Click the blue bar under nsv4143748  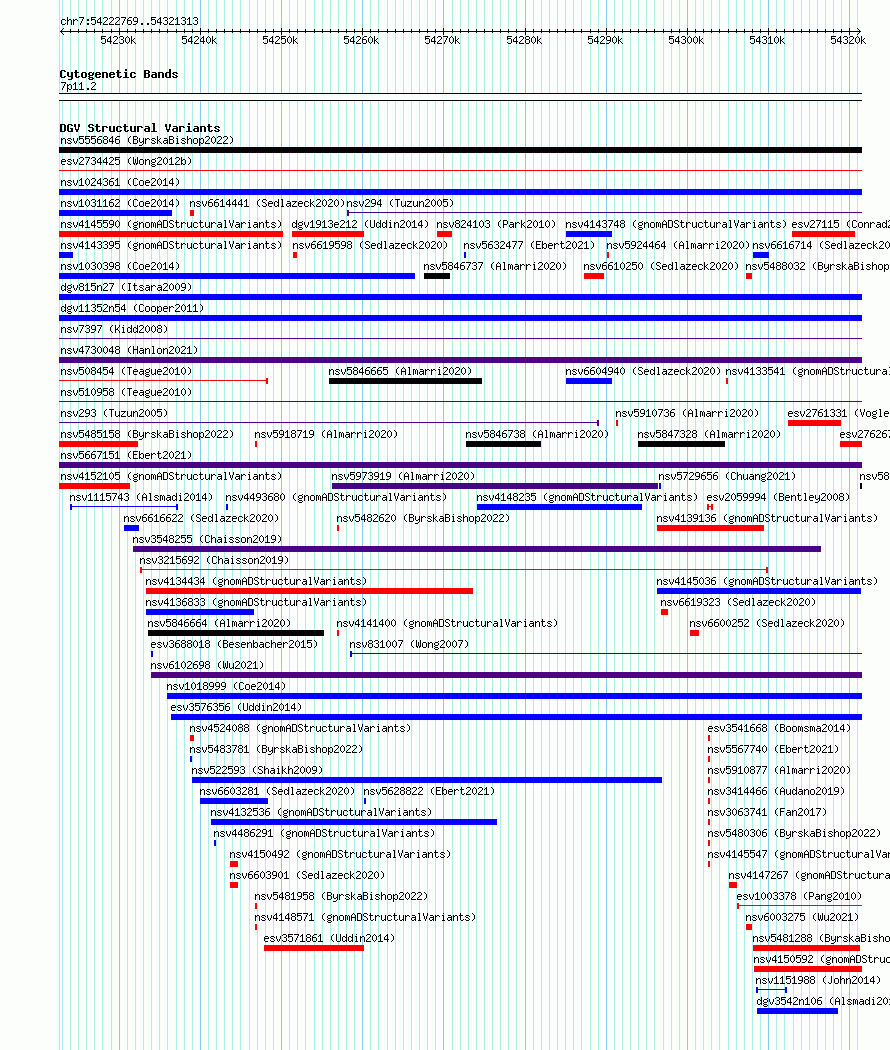[589, 234]
